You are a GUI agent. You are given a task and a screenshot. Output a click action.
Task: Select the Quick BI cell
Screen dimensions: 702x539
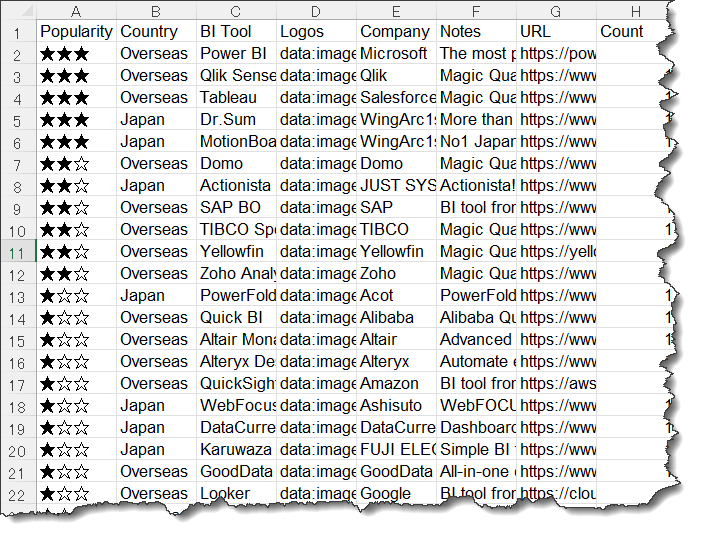(x=236, y=317)
